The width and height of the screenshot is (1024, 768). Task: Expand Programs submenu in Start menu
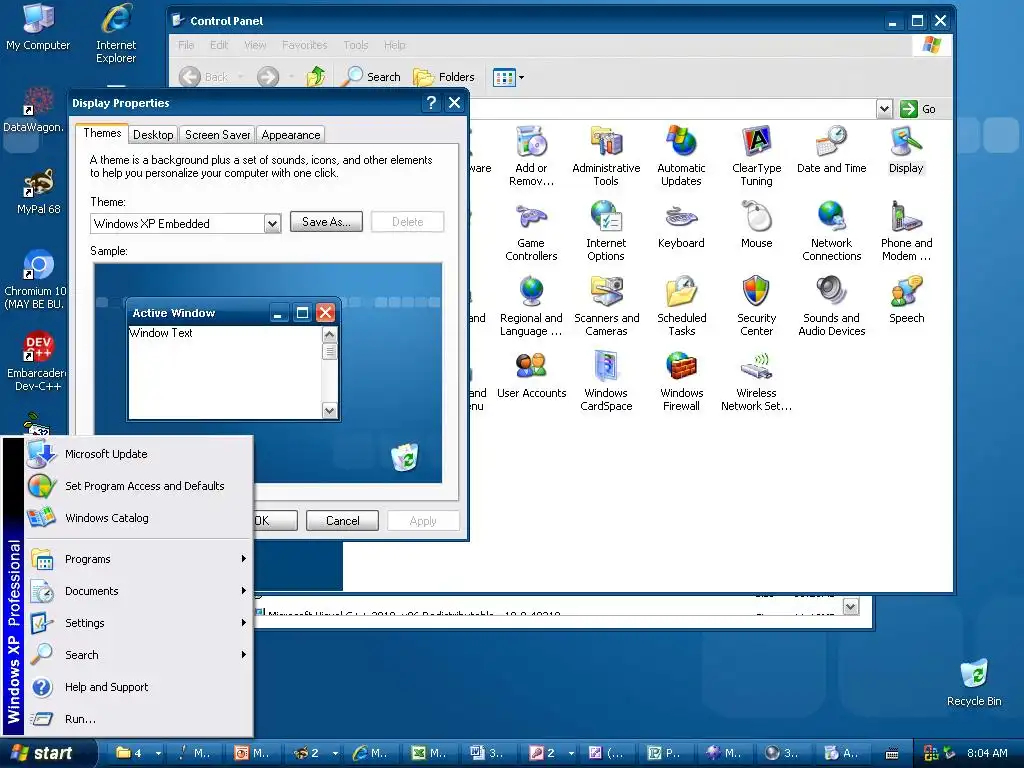coord(138,559)
